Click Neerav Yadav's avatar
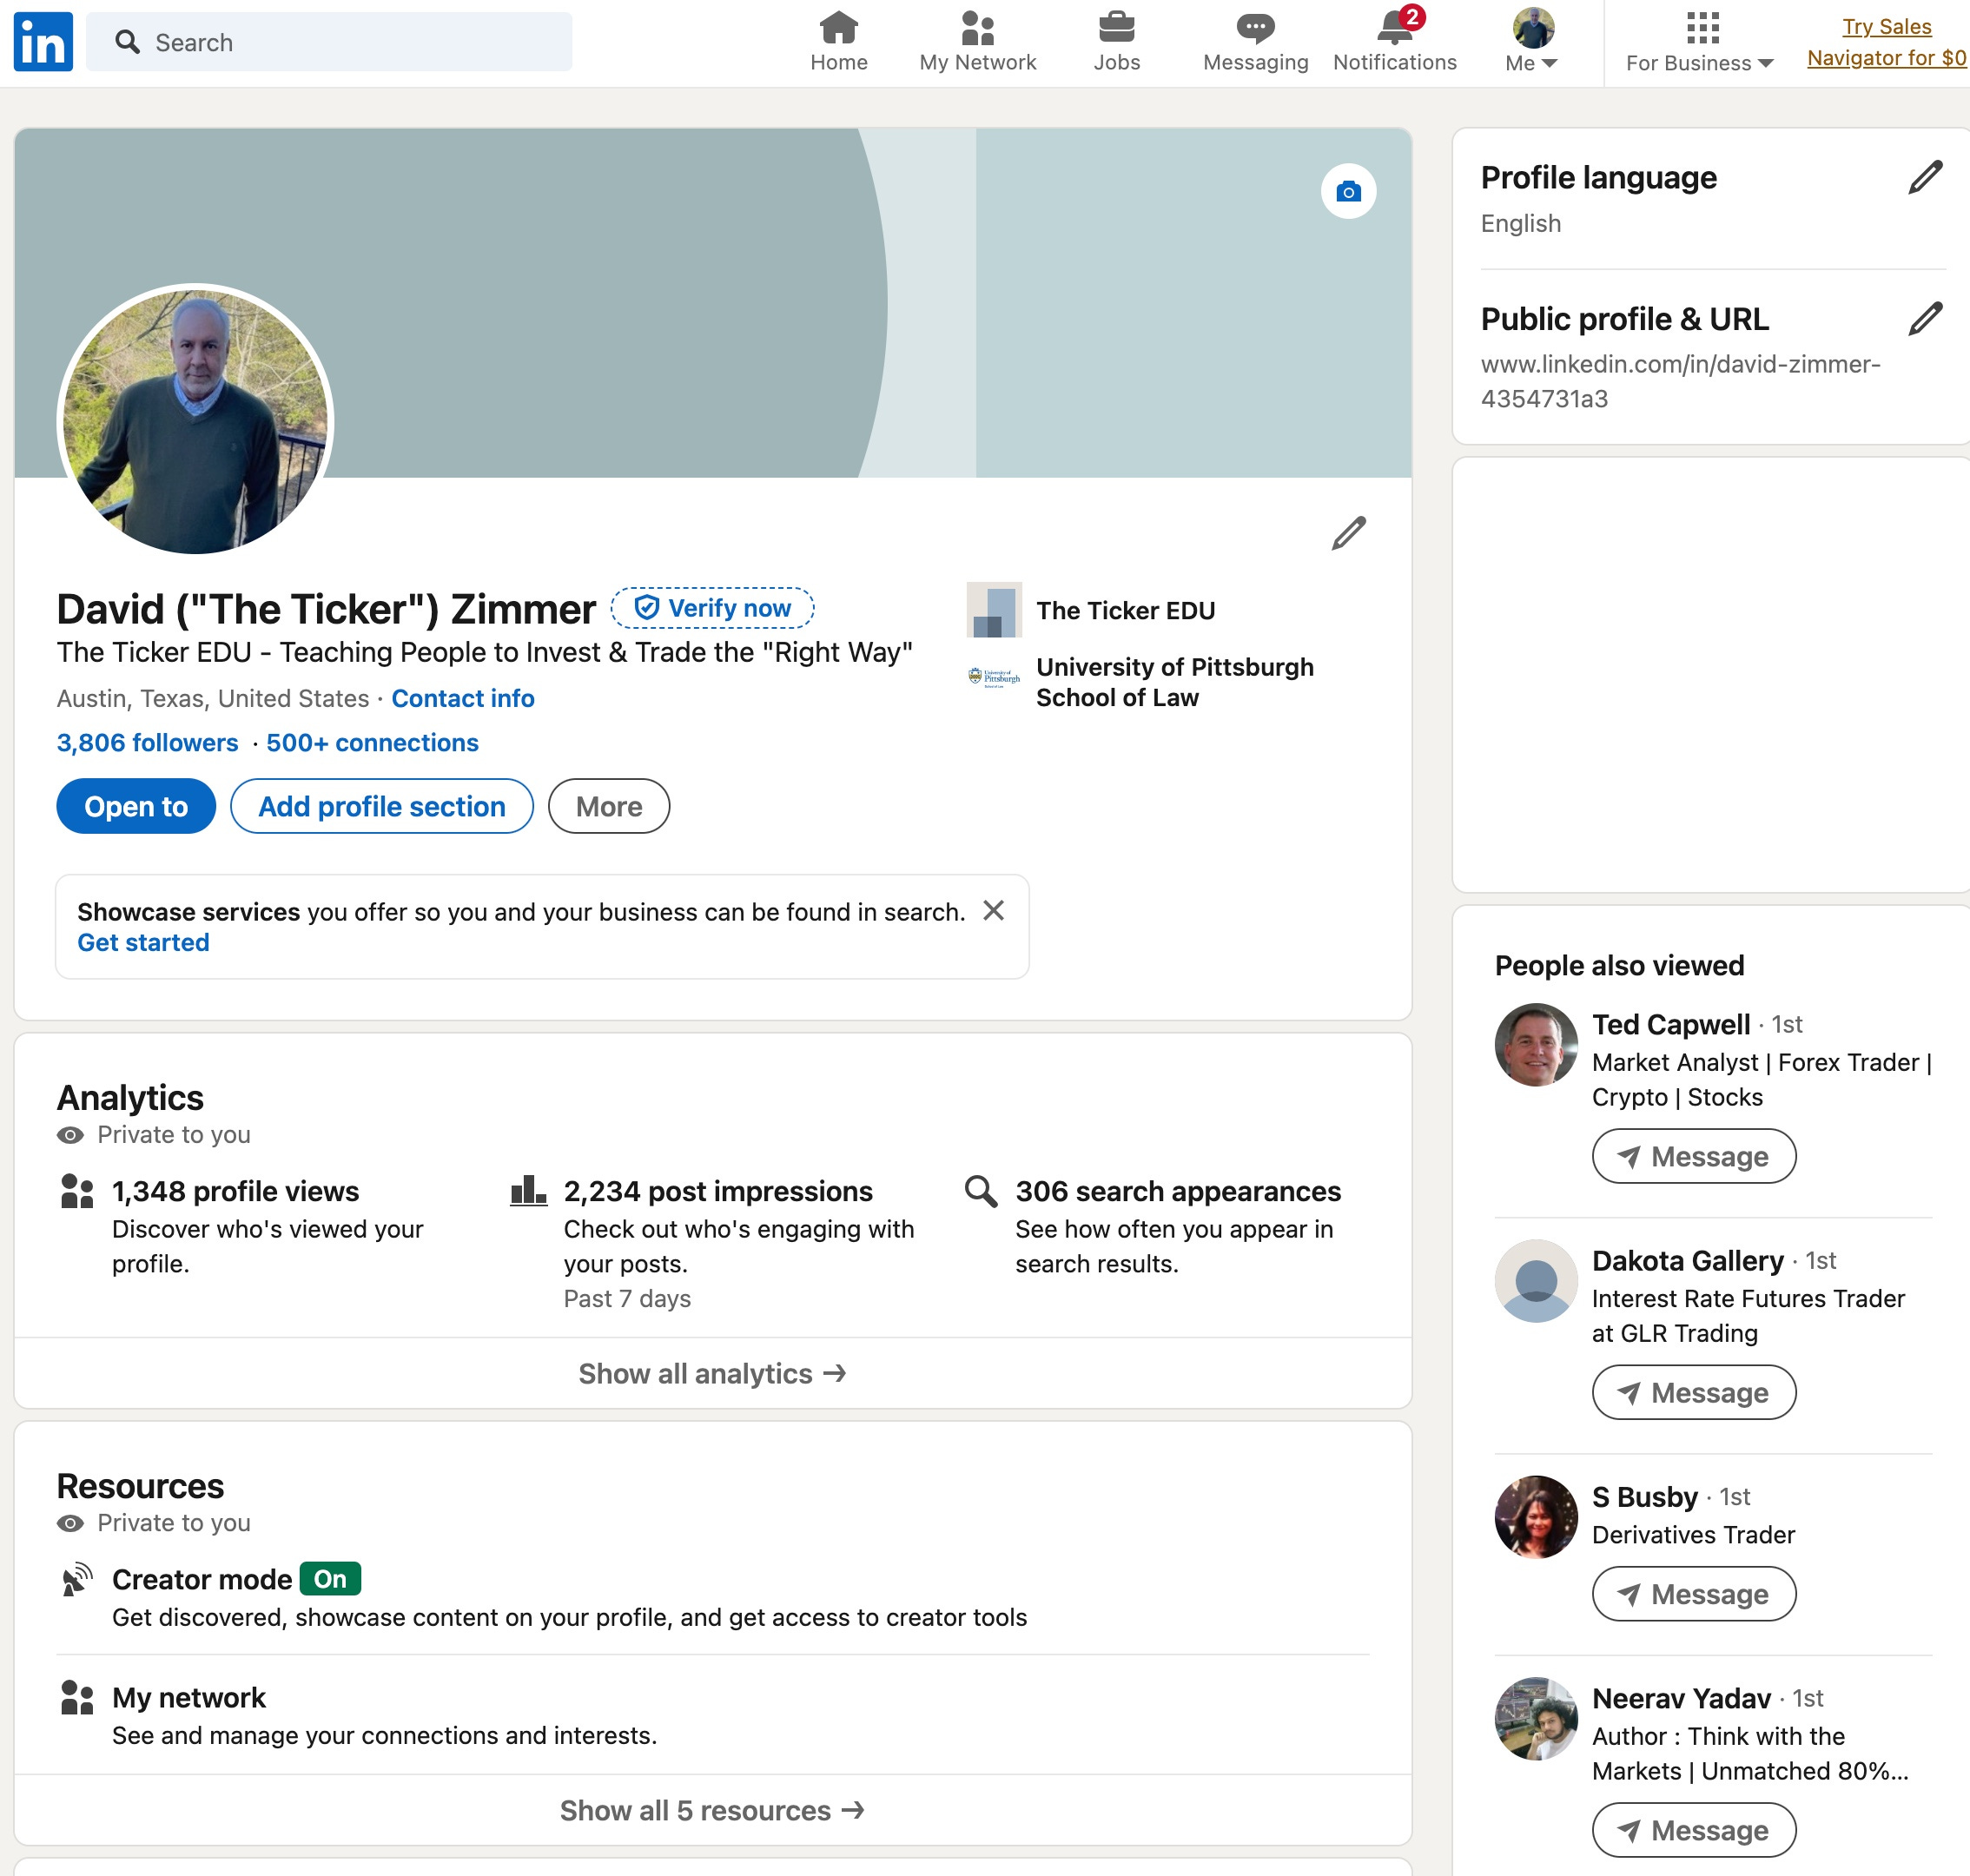 point(1536,1719)
